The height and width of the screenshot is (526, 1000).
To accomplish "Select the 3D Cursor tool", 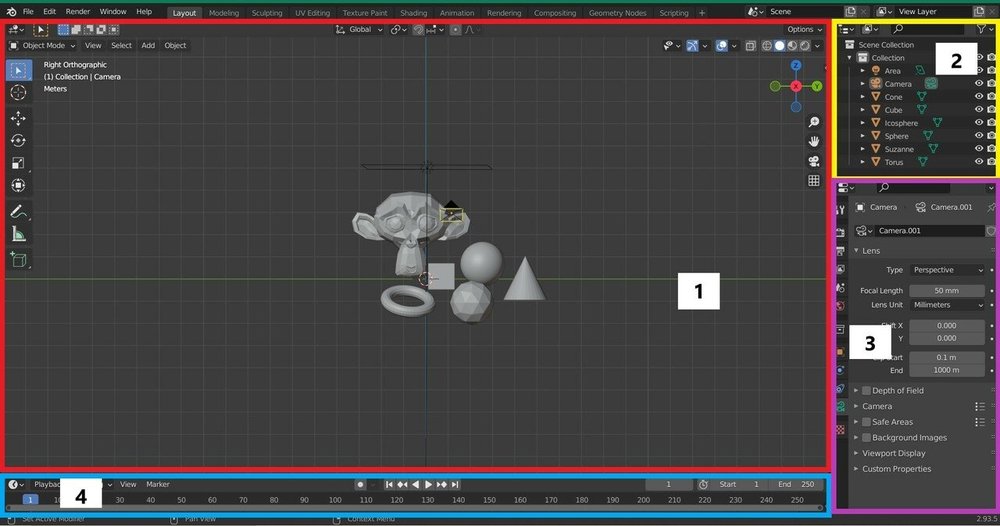I will pyautogui.click(x=18, y=93).
